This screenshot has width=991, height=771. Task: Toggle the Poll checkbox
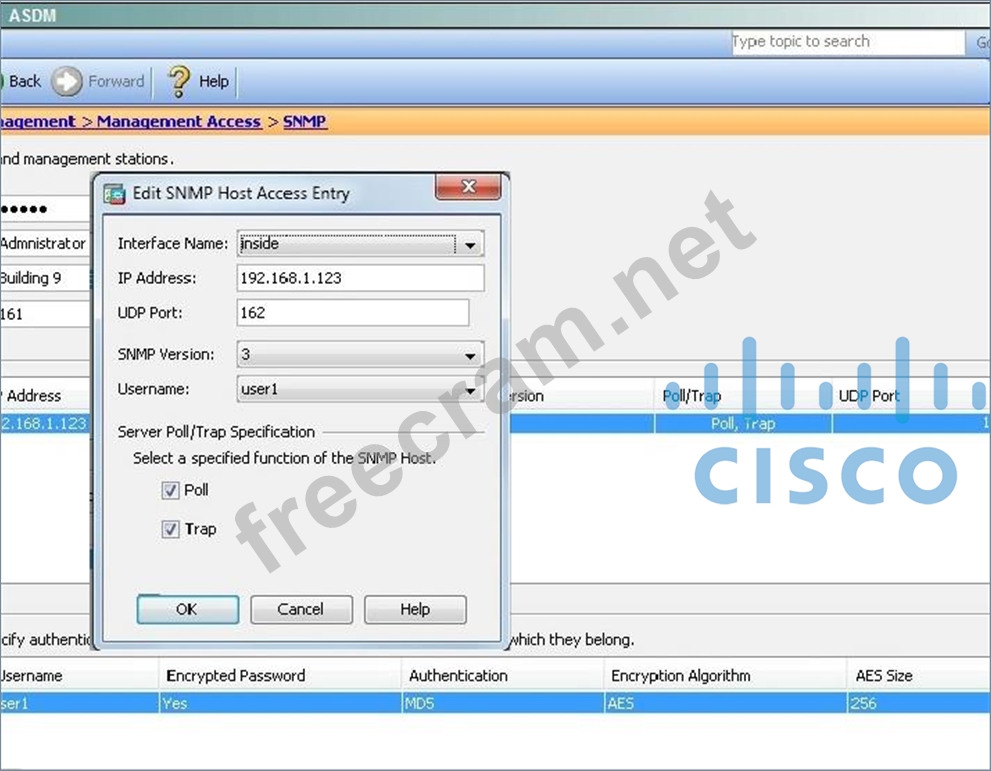(171, 490)
